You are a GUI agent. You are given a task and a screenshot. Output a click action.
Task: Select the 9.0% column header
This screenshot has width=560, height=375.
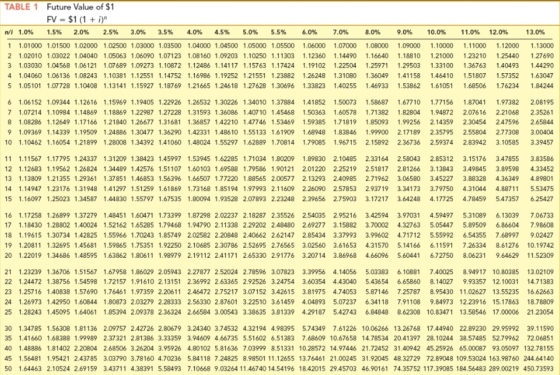(404, 32)
